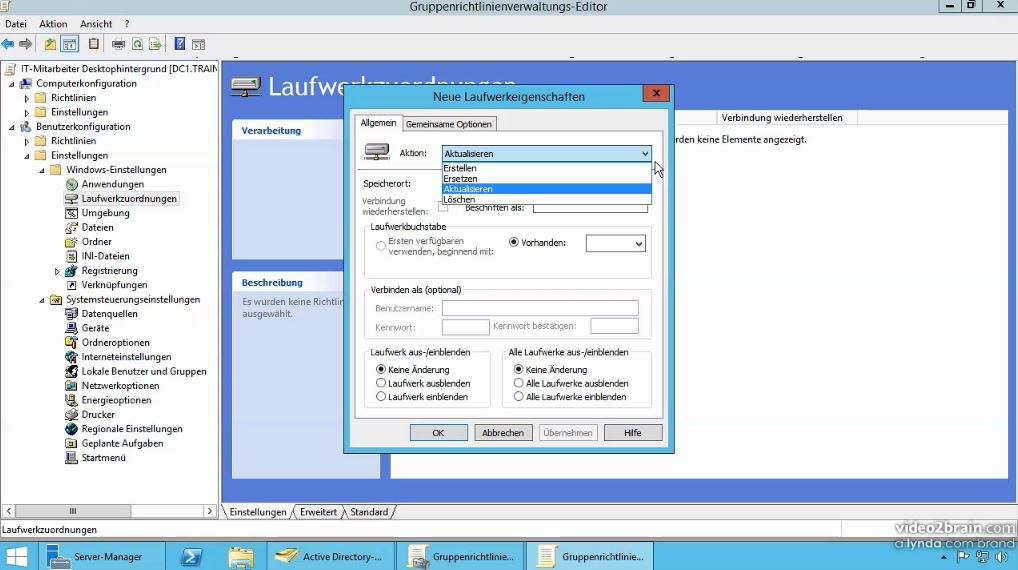
Task: Collapse the Systemsteuerungseinstellungen node
Action: coord(42,300)
